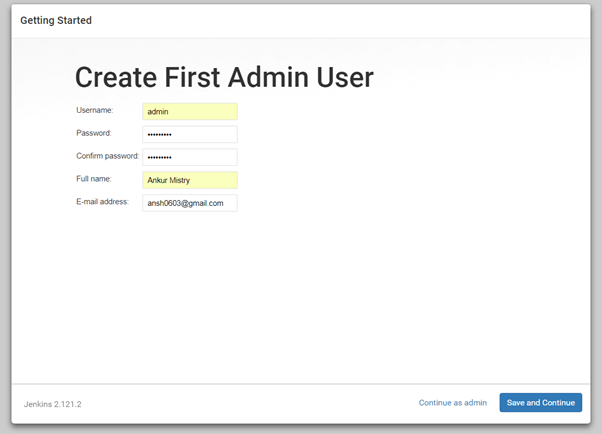Click the Username: label
Screen dimensions: 602x434
[95, 110]
